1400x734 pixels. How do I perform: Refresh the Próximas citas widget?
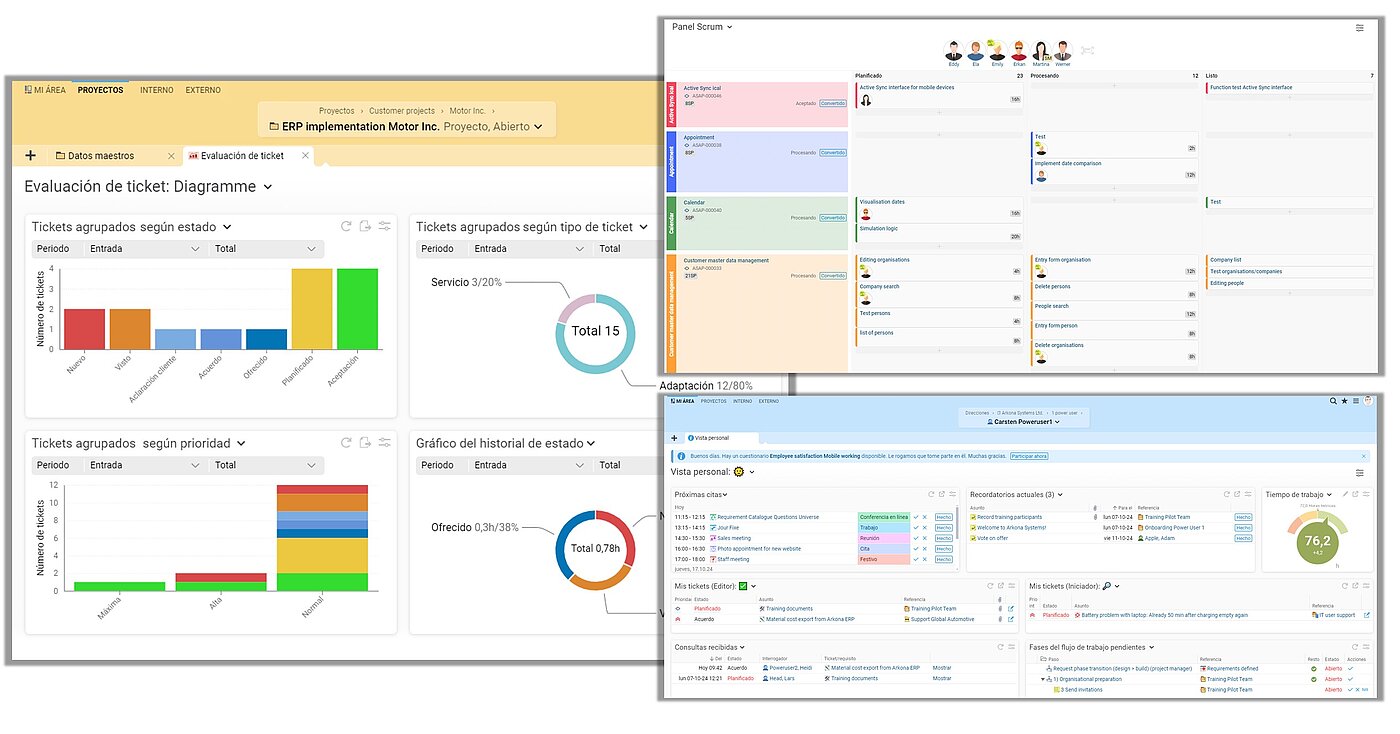(931, 494)
